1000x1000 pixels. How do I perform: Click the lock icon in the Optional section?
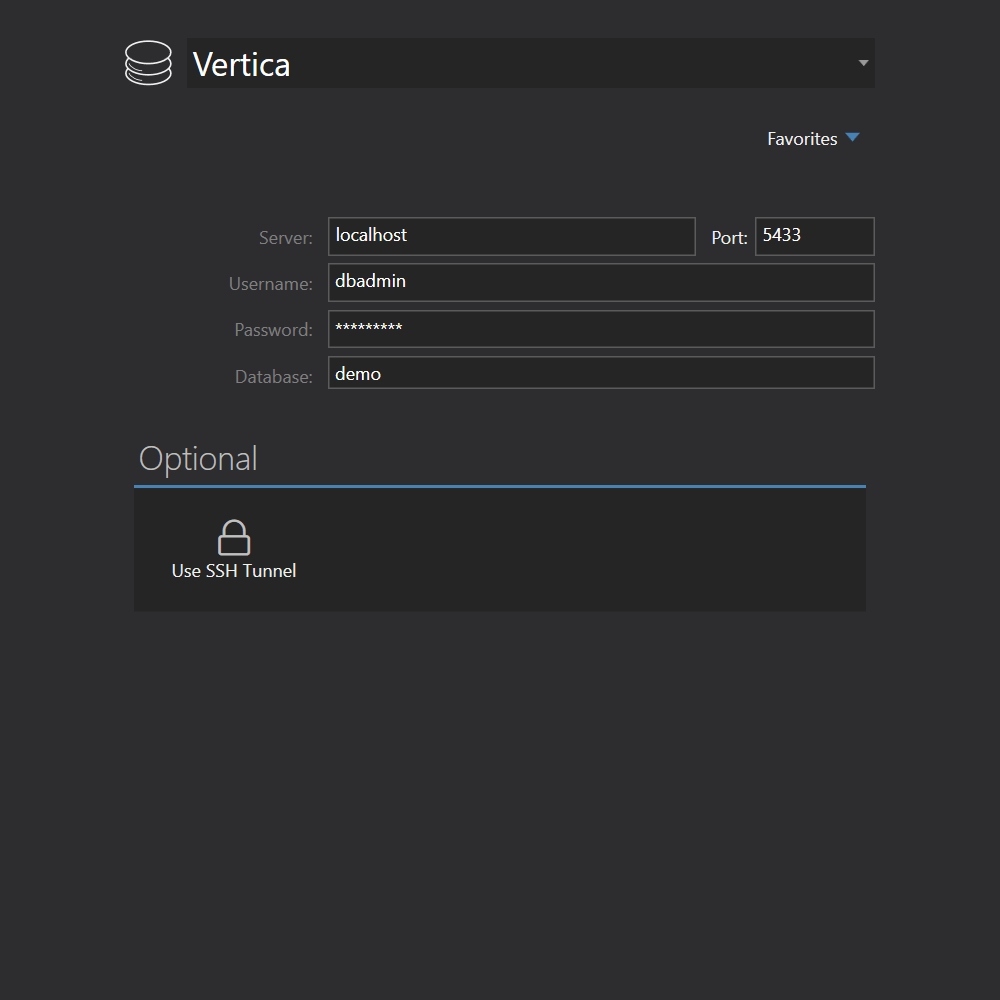pos(233,536)
